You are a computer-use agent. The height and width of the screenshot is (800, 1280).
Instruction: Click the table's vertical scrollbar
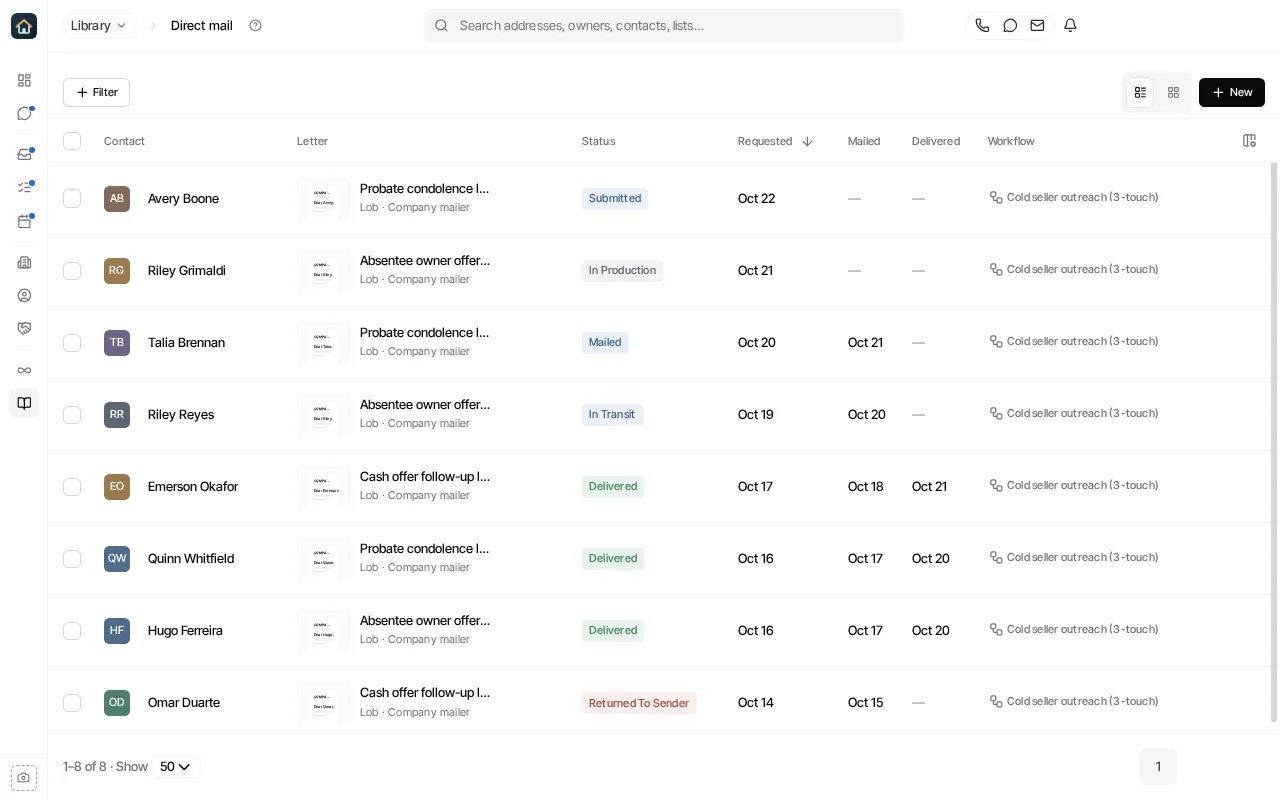point(1274,441)
